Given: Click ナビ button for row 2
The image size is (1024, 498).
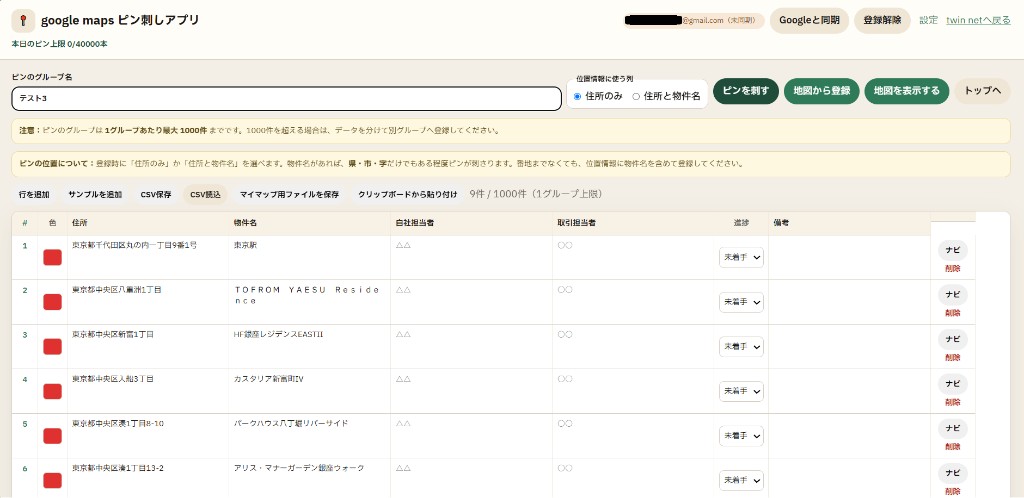Looking at the screenshot, I should click(952, 294).
